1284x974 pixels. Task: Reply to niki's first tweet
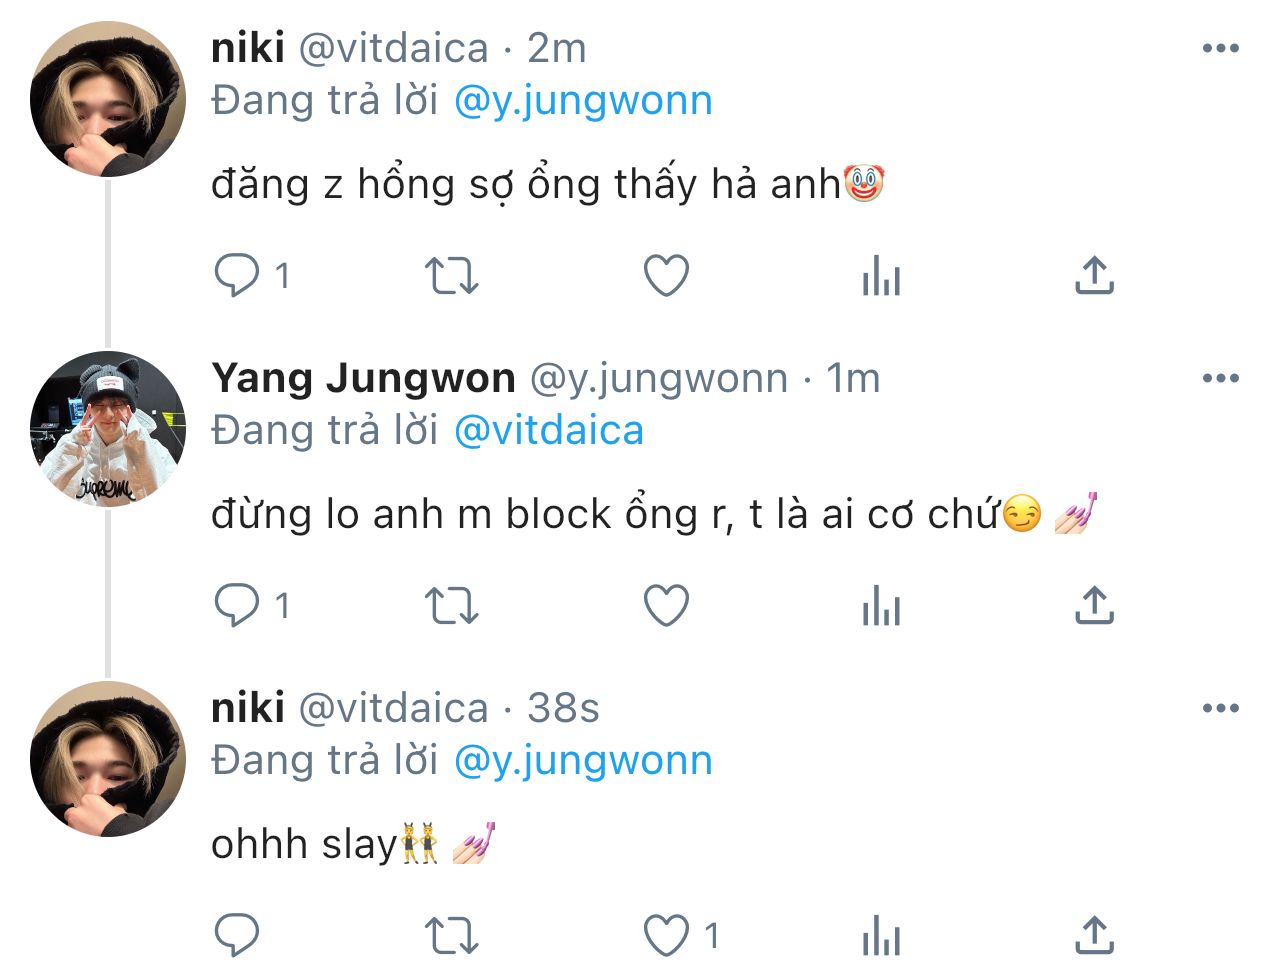click(x=237, y=275)
